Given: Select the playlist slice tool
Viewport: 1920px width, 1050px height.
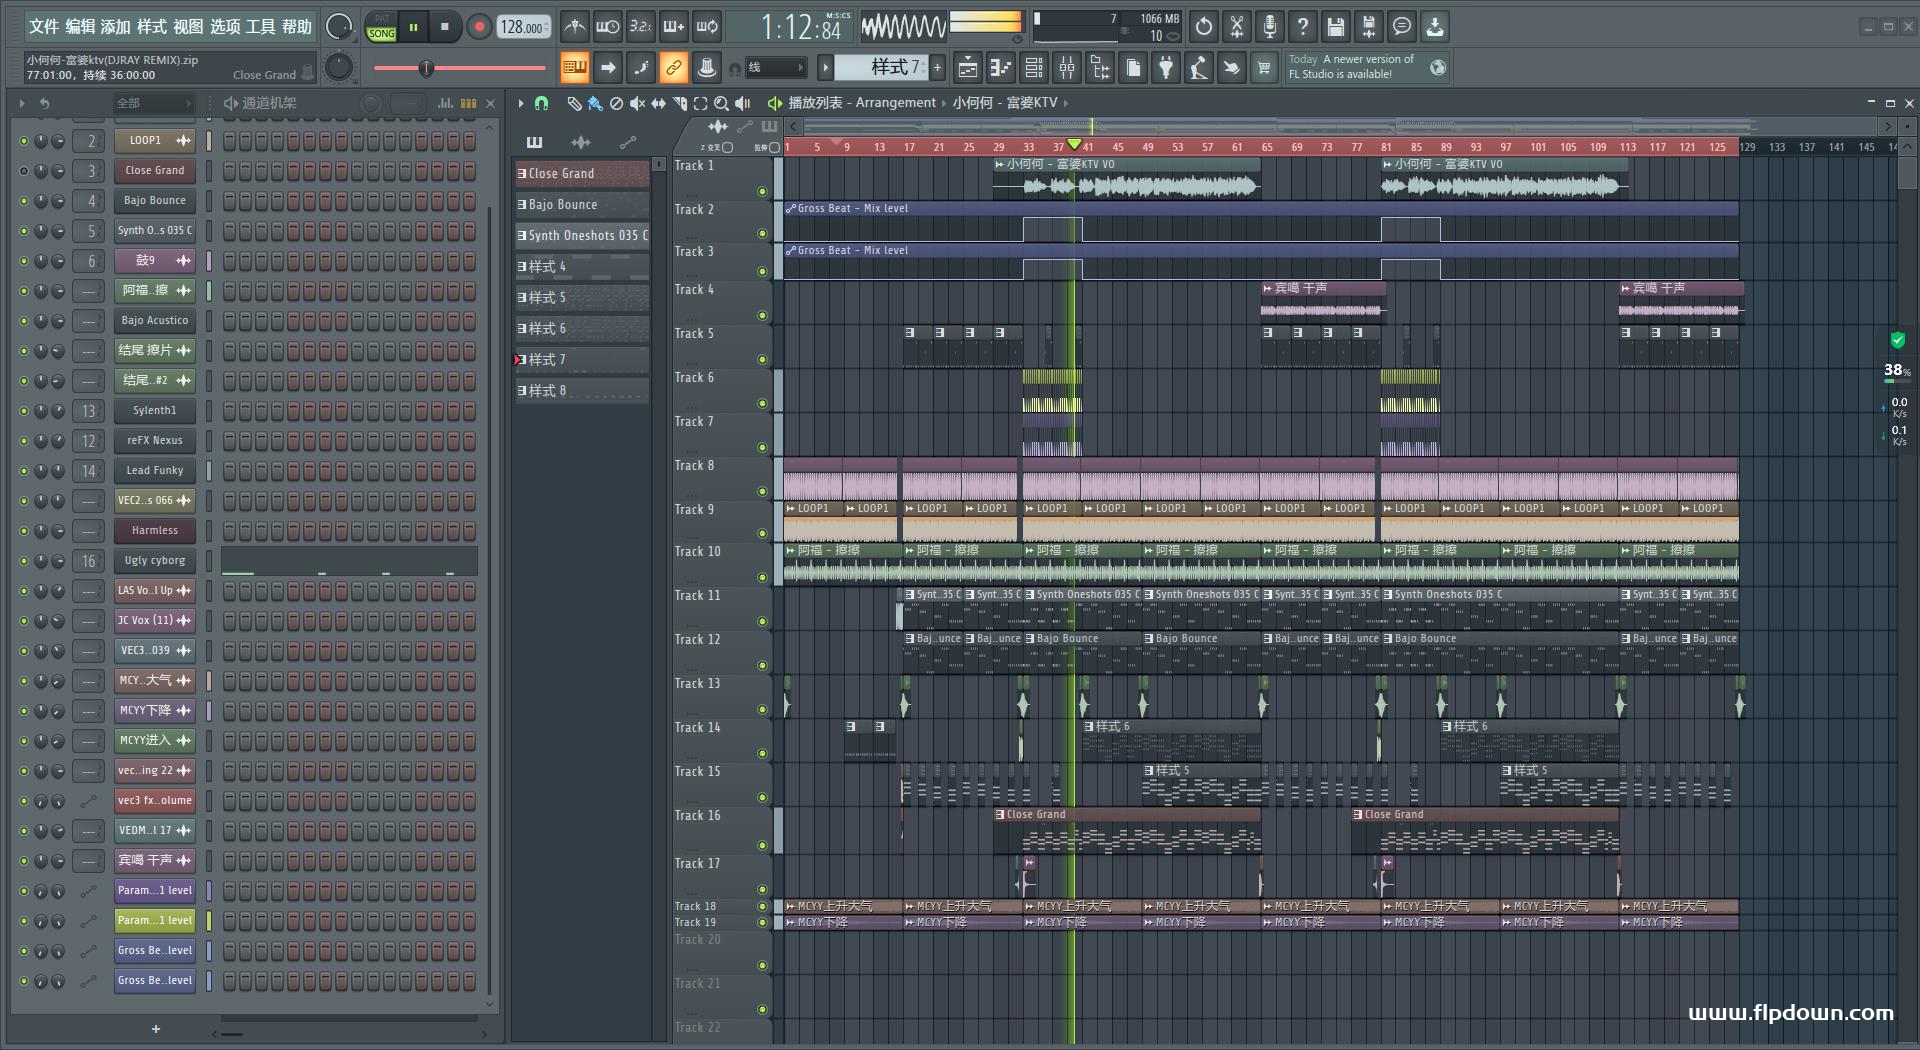Looking at the screenshot, I should [679, 103].
